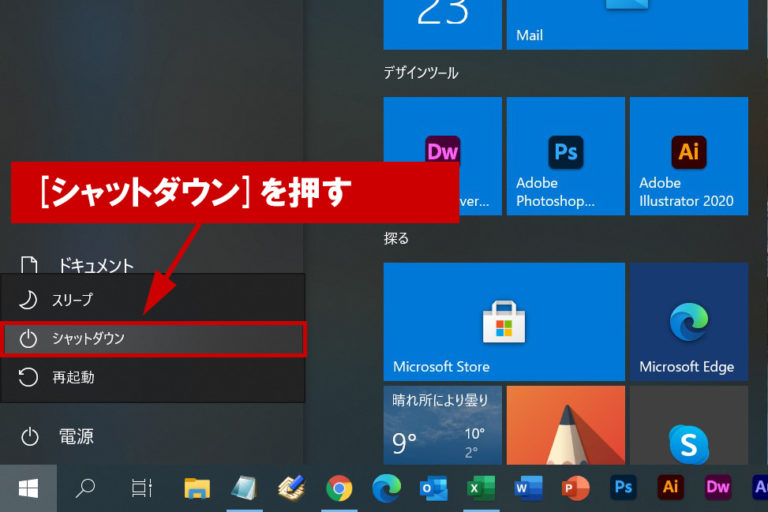
Task: Click the Shut down (シャットダウン) option
Action: point(153,339)
